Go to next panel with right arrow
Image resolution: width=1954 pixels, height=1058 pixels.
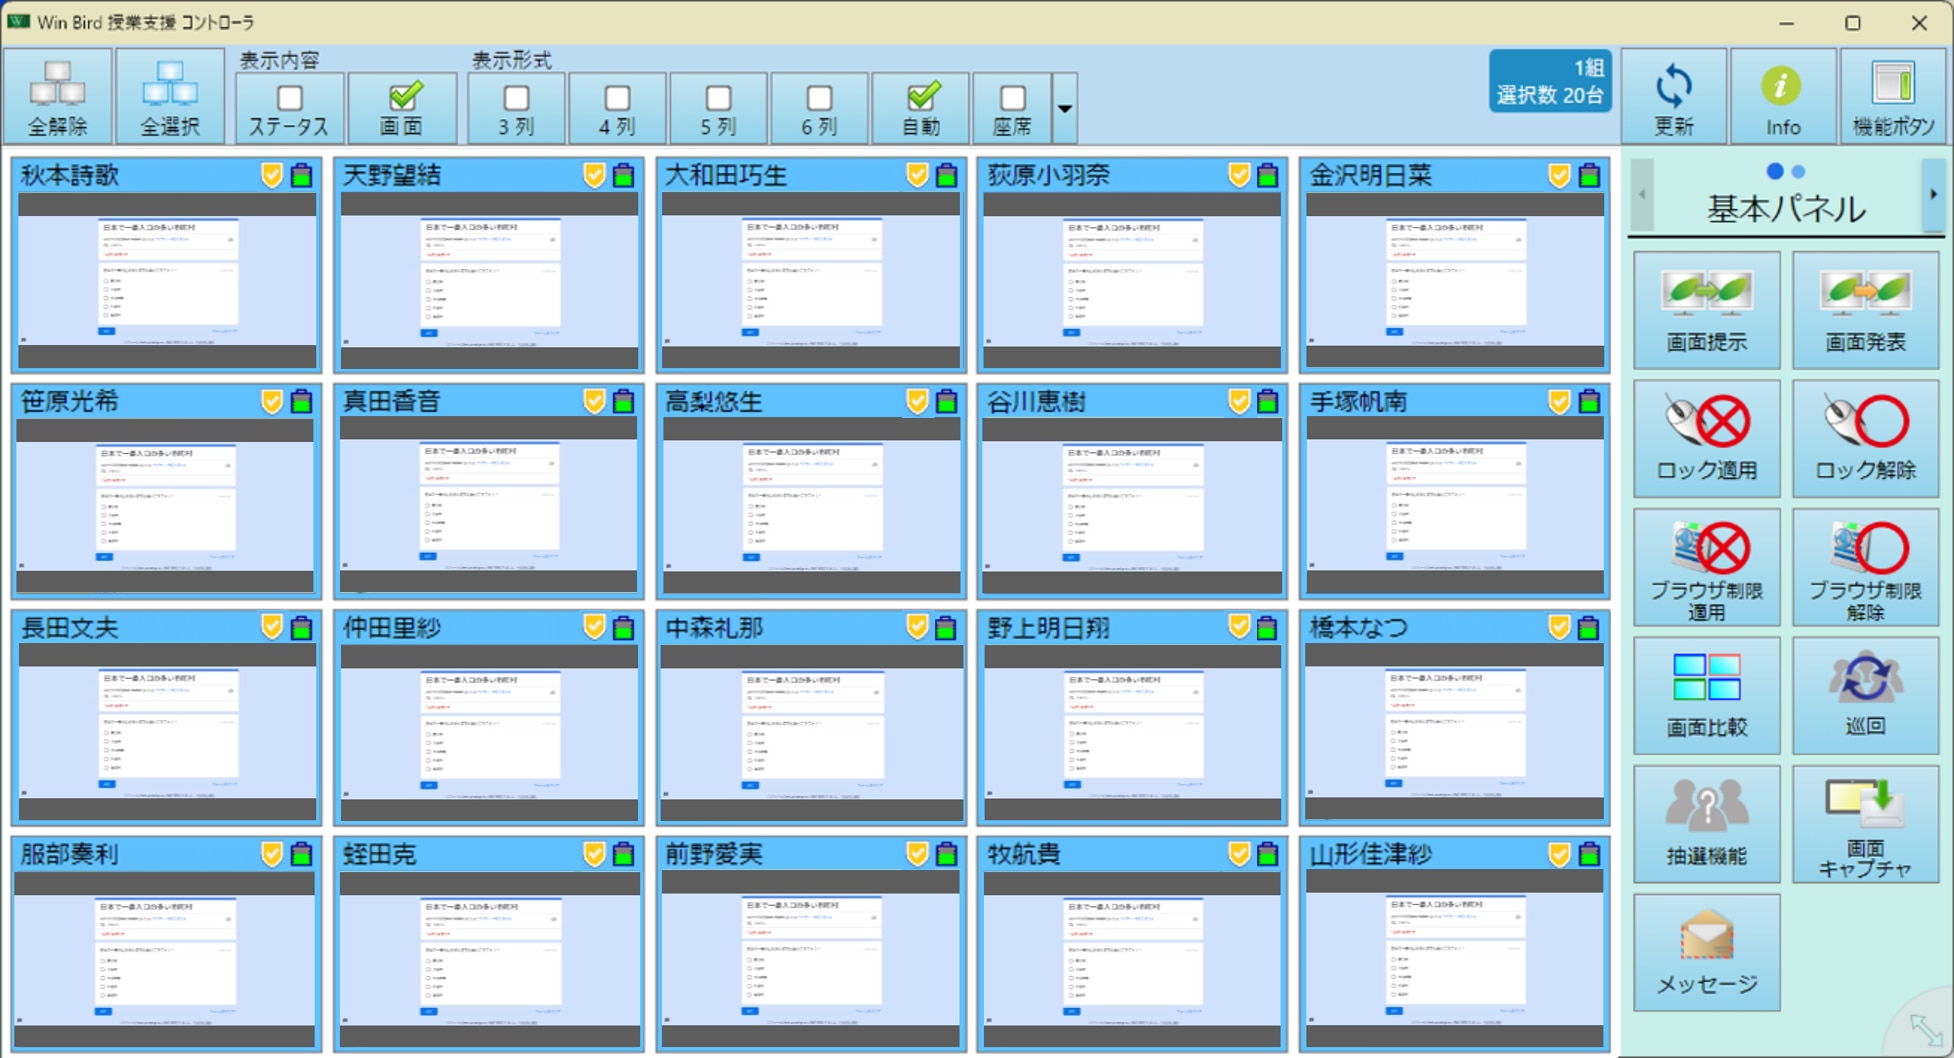pos(1933,194)
